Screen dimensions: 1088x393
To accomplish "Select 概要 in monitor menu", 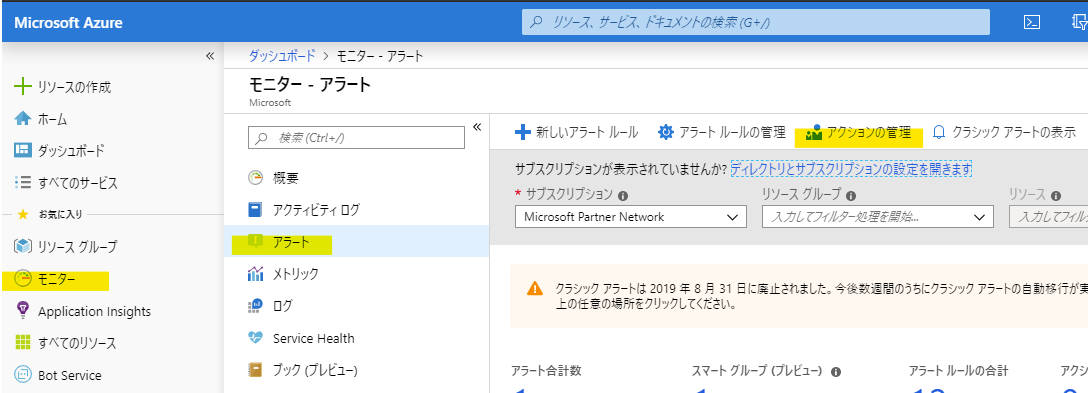I will (x=285, y=178).
